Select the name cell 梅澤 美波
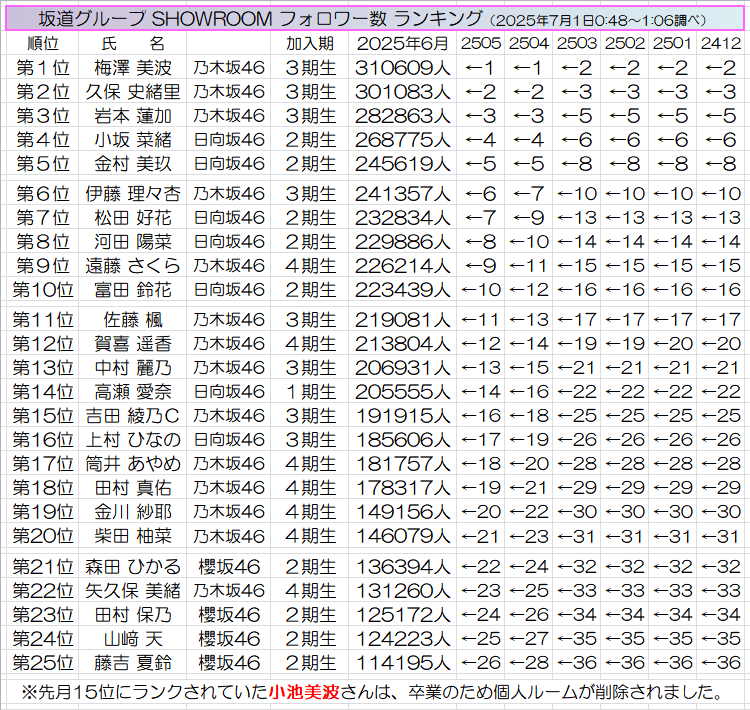This screenshot has width=750, height=710. [x=133, y=68]
